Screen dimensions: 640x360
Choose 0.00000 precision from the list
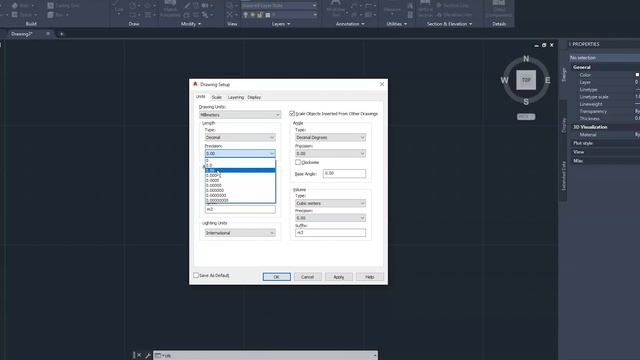tap(240, 185)
